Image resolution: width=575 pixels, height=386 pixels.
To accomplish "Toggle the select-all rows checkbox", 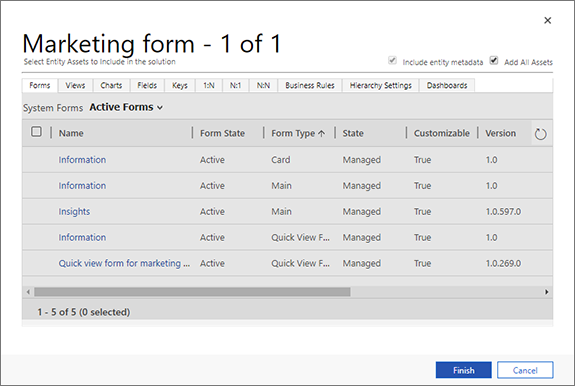I will [36, 132].
